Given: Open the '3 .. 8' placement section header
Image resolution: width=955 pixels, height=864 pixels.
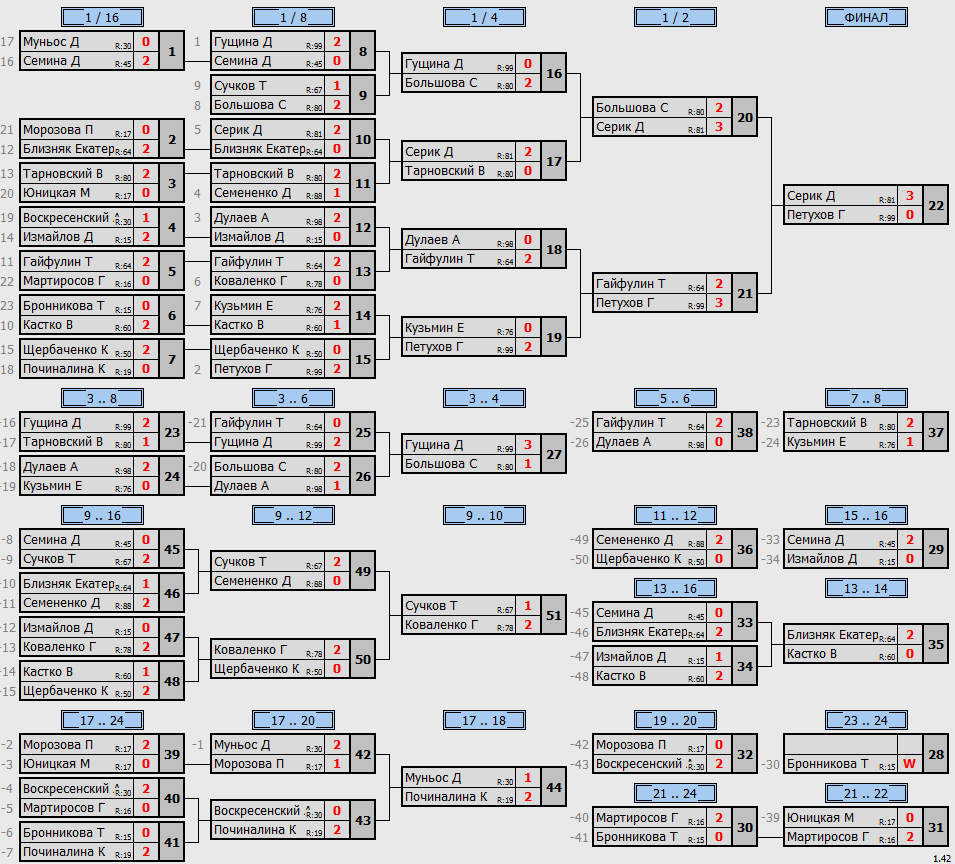Looking at the screenshot, I should point(102,398).
